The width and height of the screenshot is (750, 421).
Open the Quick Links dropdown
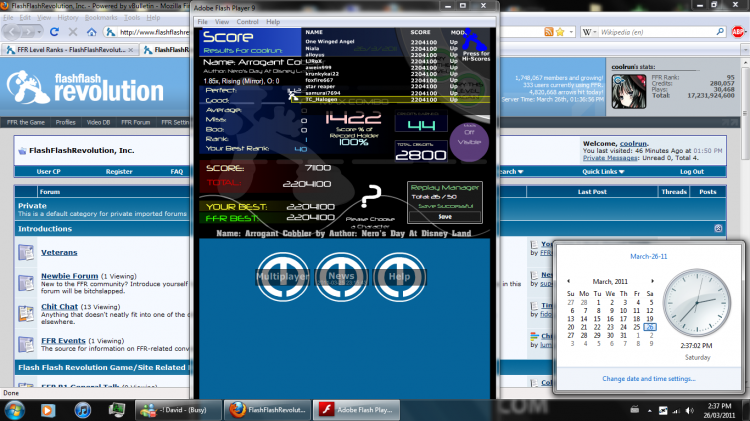[x=603, y=171]
